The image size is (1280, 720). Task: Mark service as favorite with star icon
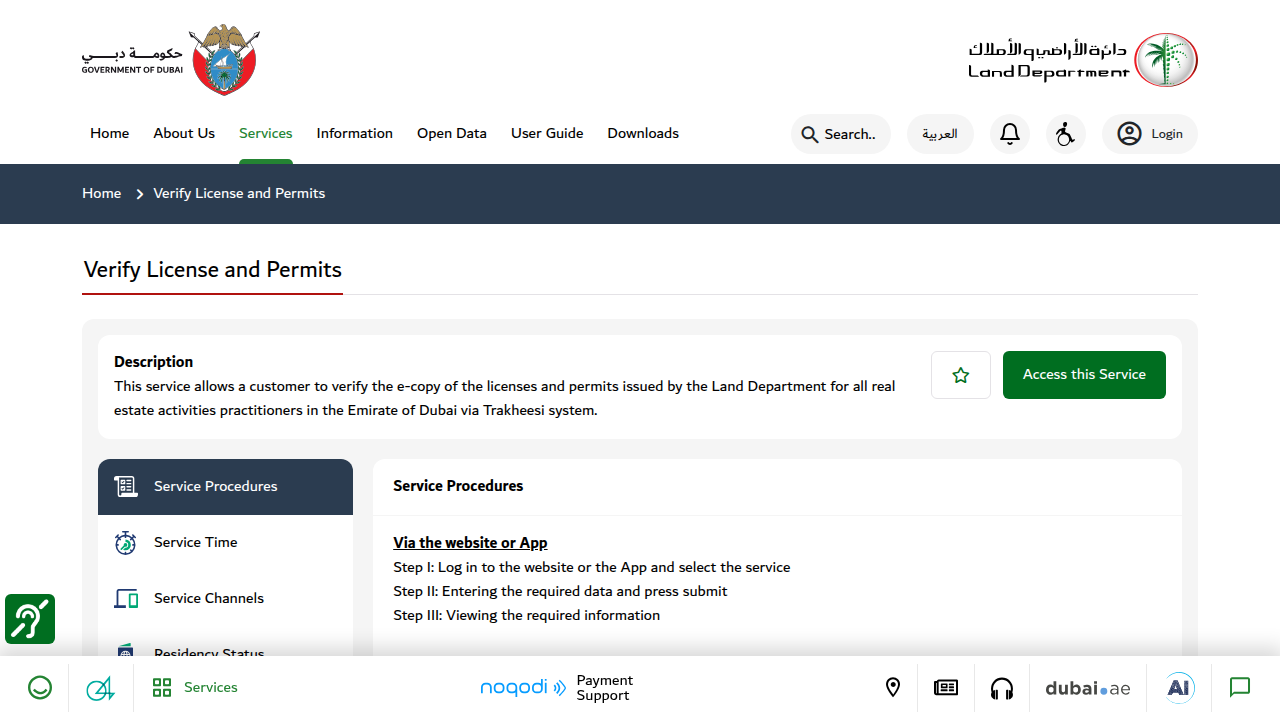pyautogui.click(x=961, y=375)
